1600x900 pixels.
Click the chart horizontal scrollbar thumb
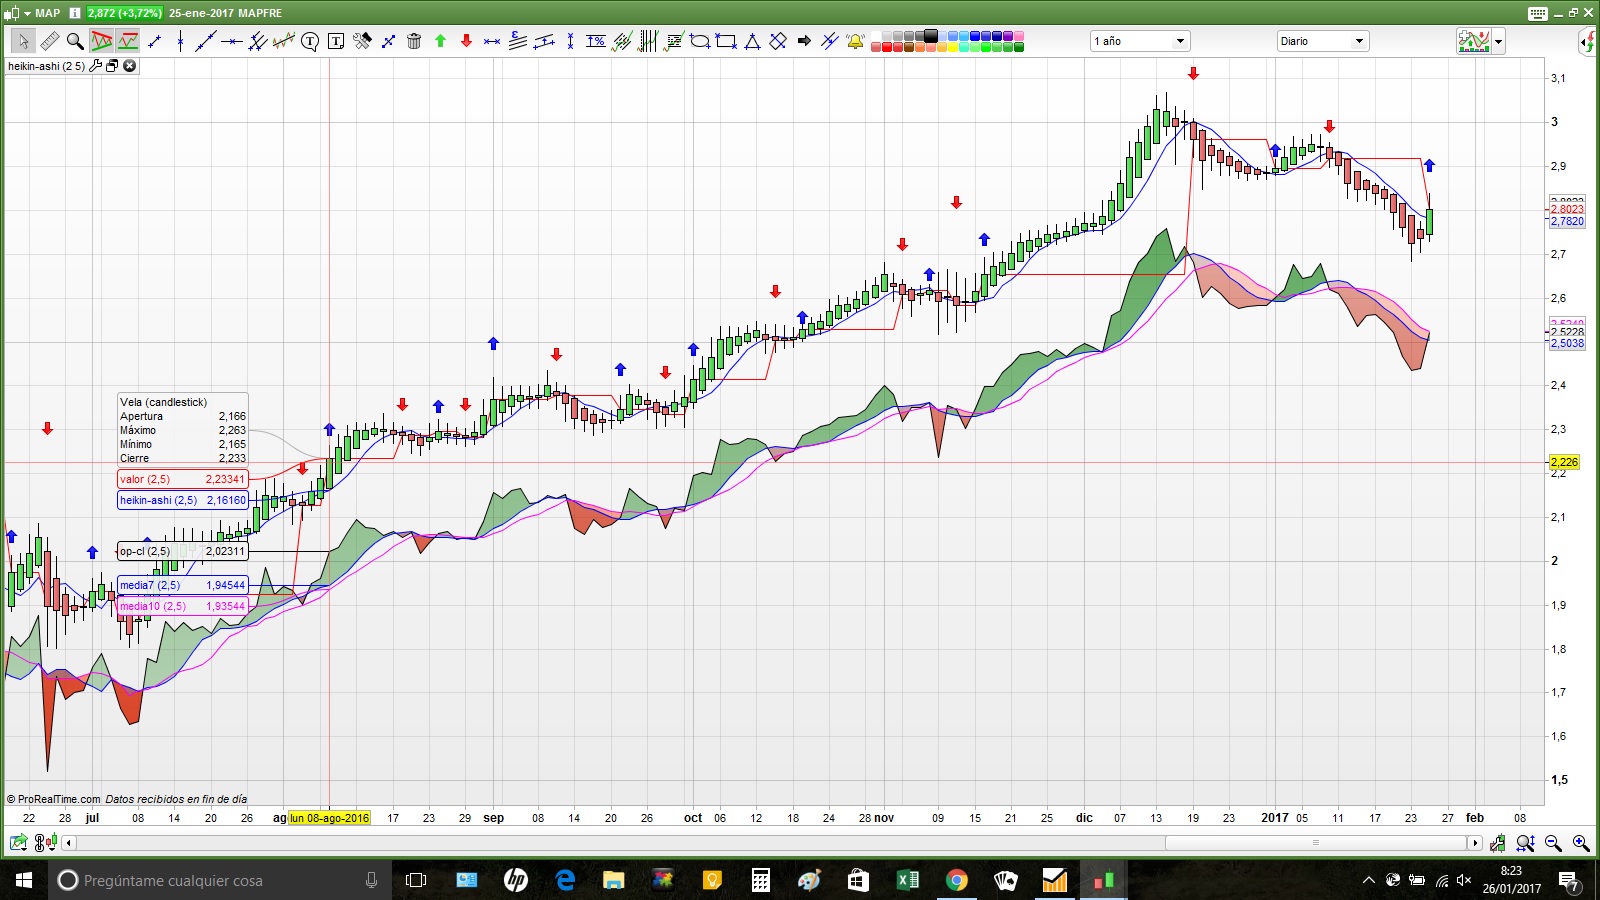1315,843
